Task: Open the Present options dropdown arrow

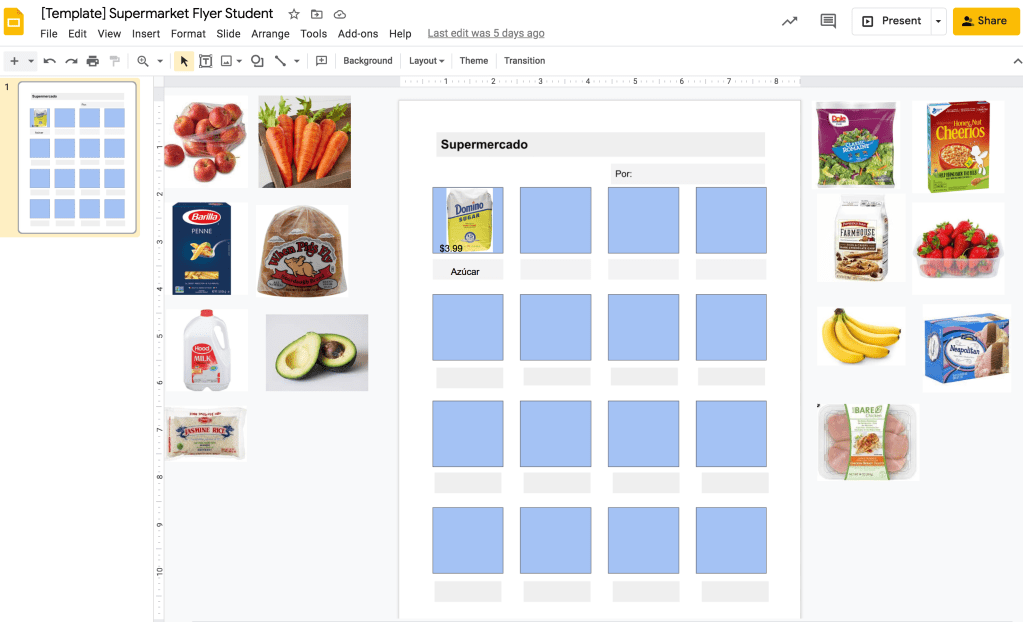Action: click(x=938, y=21)
